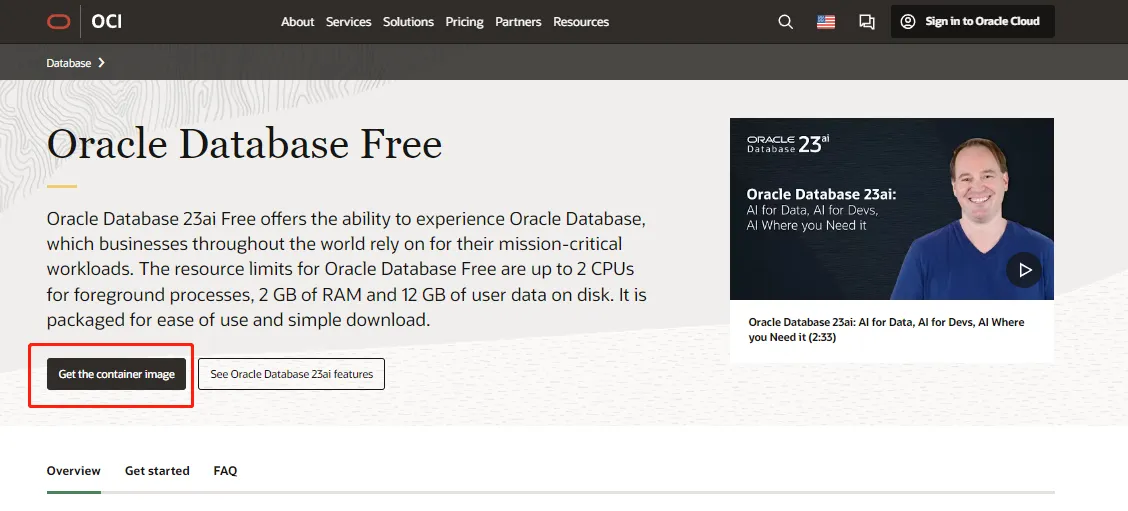The width and height of the screenshot is (1128, 511).
Task: Click the Oracle logo icon
Action: [x=59, y=22]
